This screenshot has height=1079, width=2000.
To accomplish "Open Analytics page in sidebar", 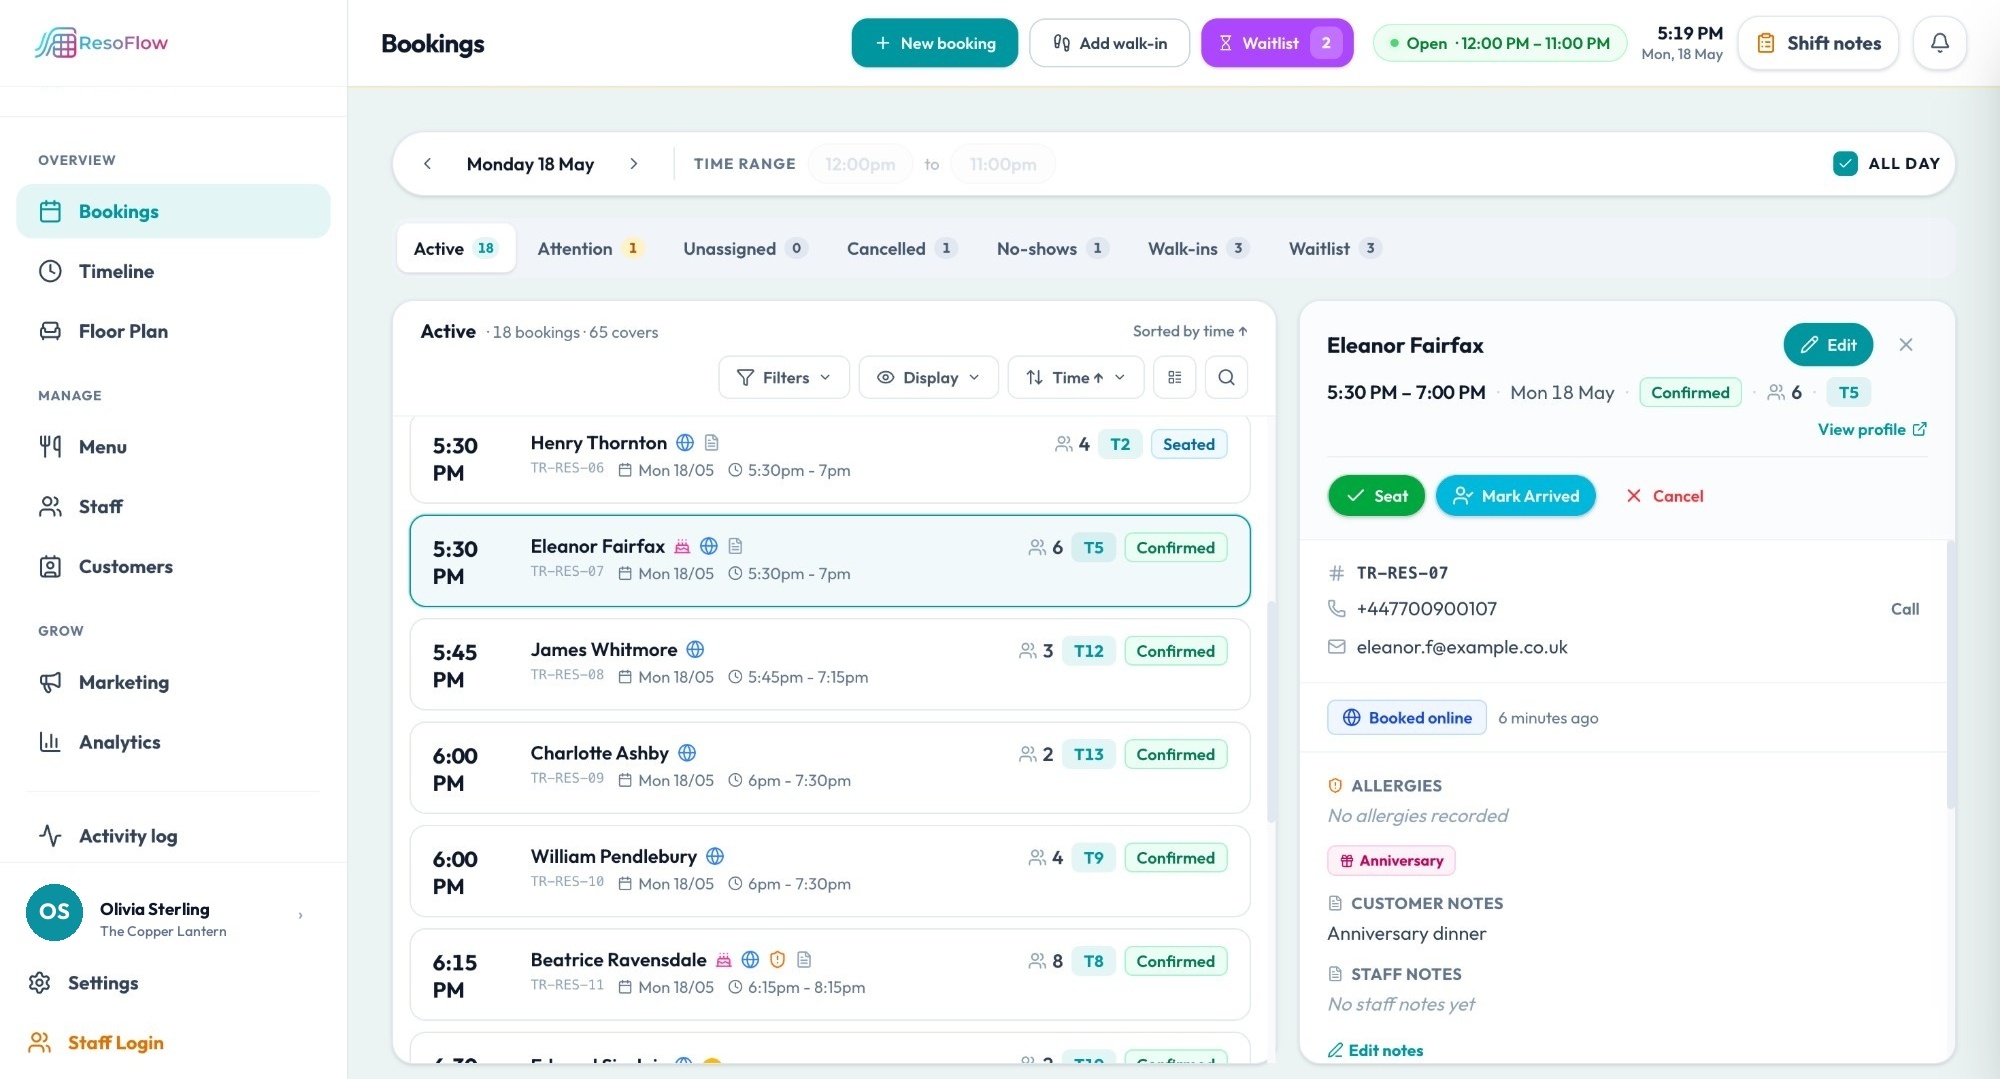I will pos(173,742).
